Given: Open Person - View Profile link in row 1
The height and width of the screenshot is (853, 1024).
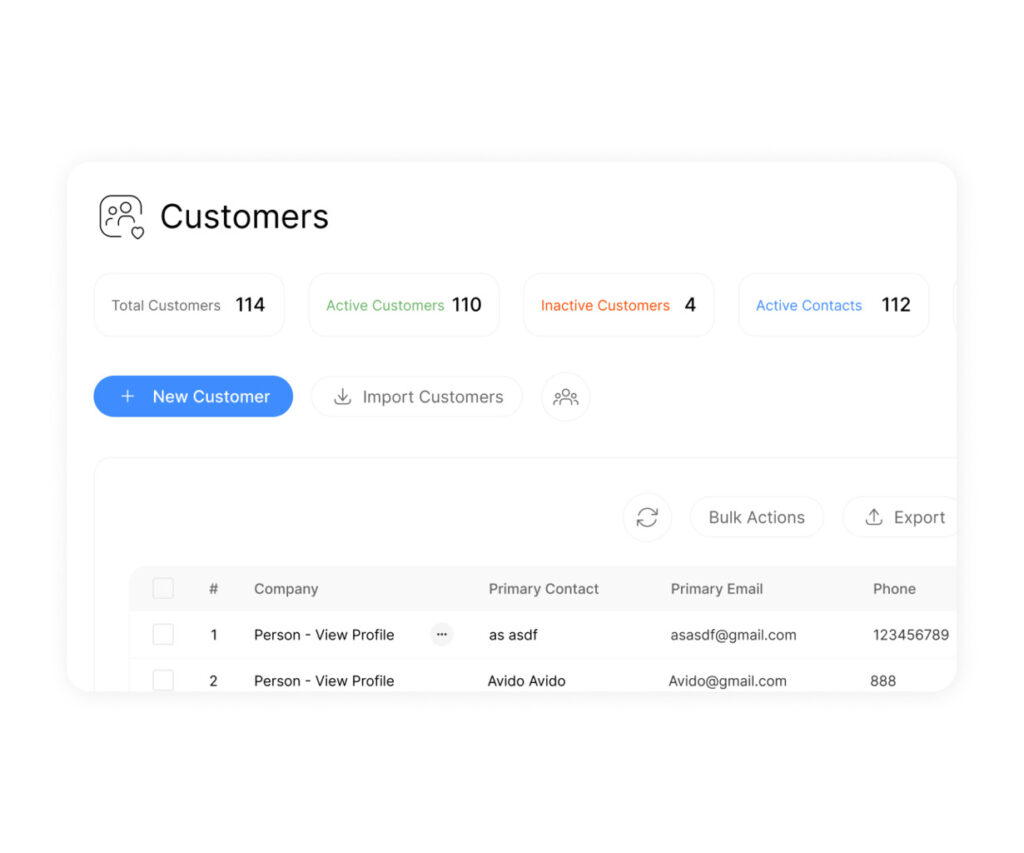Looking at the screenshot, I should [324, 635].
